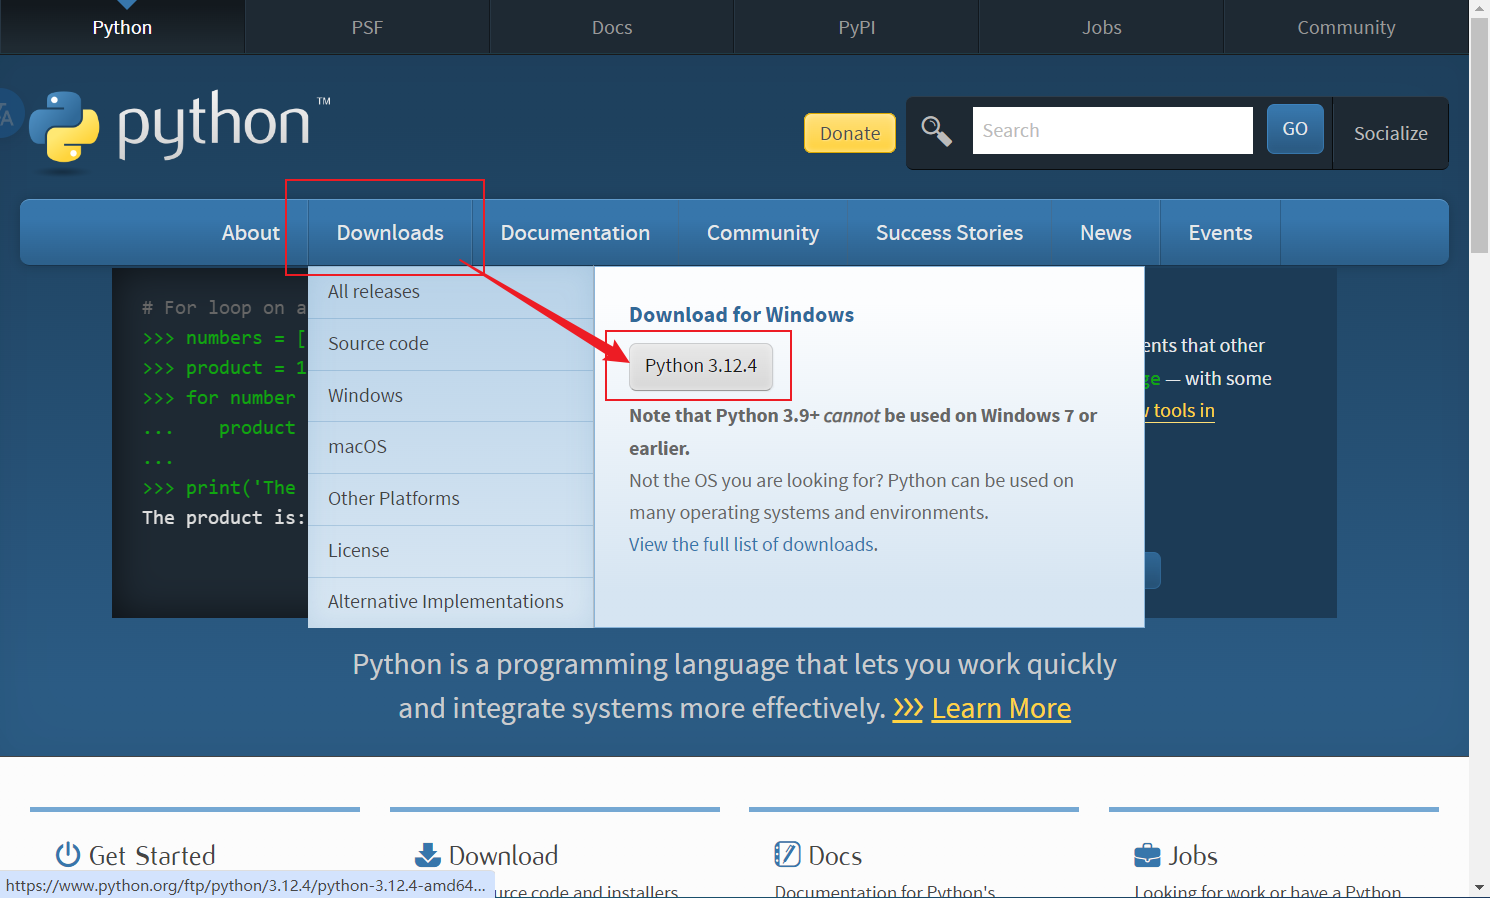Viewport: 1490px width, 898px height.
Task: Select All releases from Downloads menu
Action: click(x=374, y=292)
